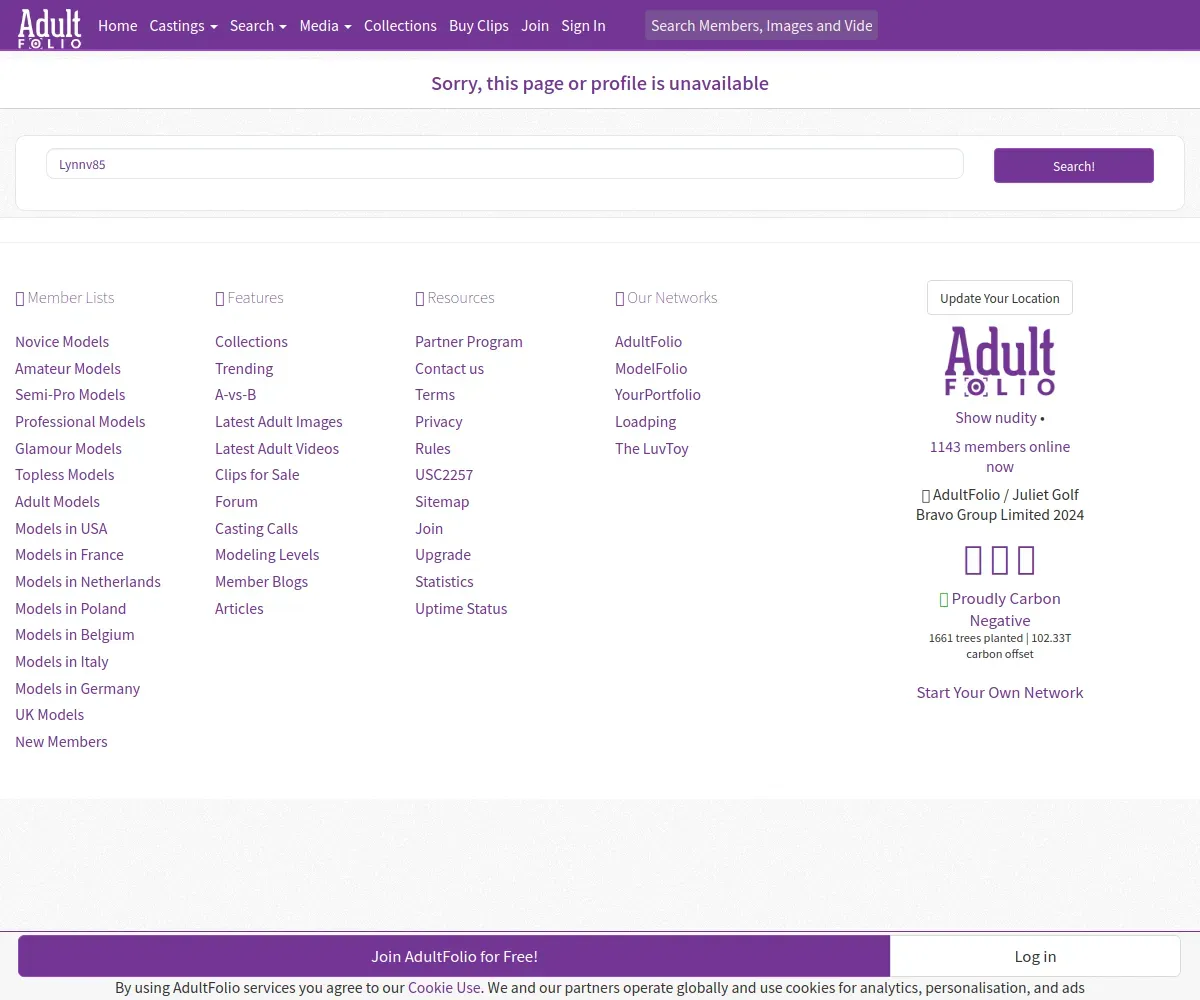Open the Media dropdown menu

pyautogui.click(x=325, y=26)
